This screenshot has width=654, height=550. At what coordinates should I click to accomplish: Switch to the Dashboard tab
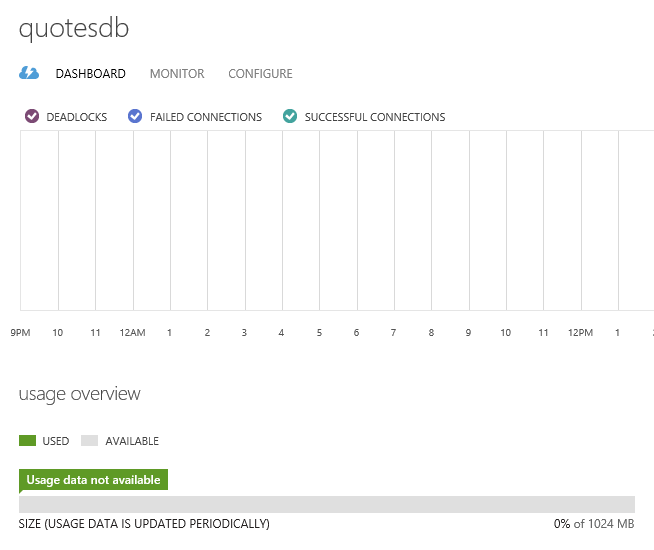(91, 73)
